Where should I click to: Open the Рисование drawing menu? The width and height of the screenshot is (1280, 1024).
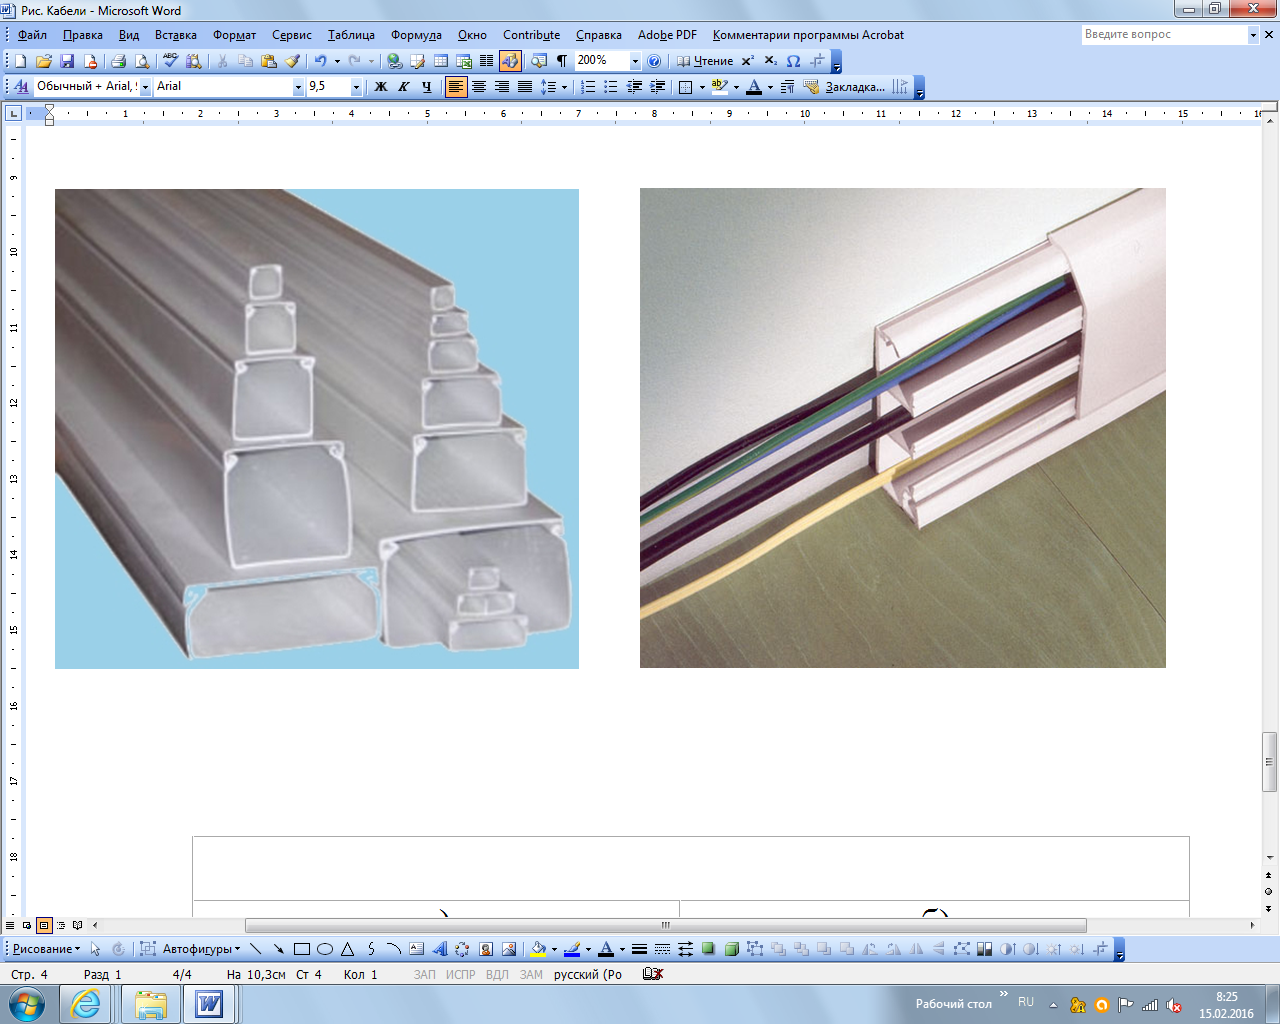46,949
